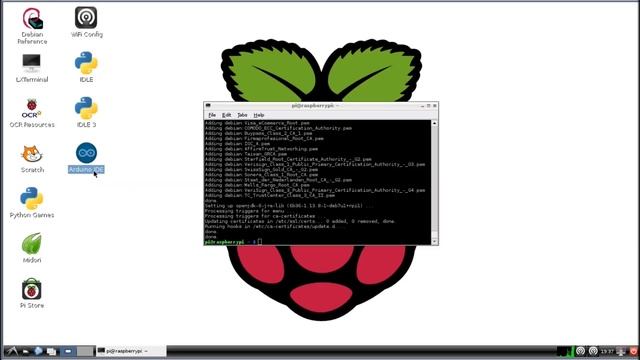This screenshot has width=640, height=360.
Task: Minimize the pi@raspberrypi terminal window
Action: pos(422,106)
